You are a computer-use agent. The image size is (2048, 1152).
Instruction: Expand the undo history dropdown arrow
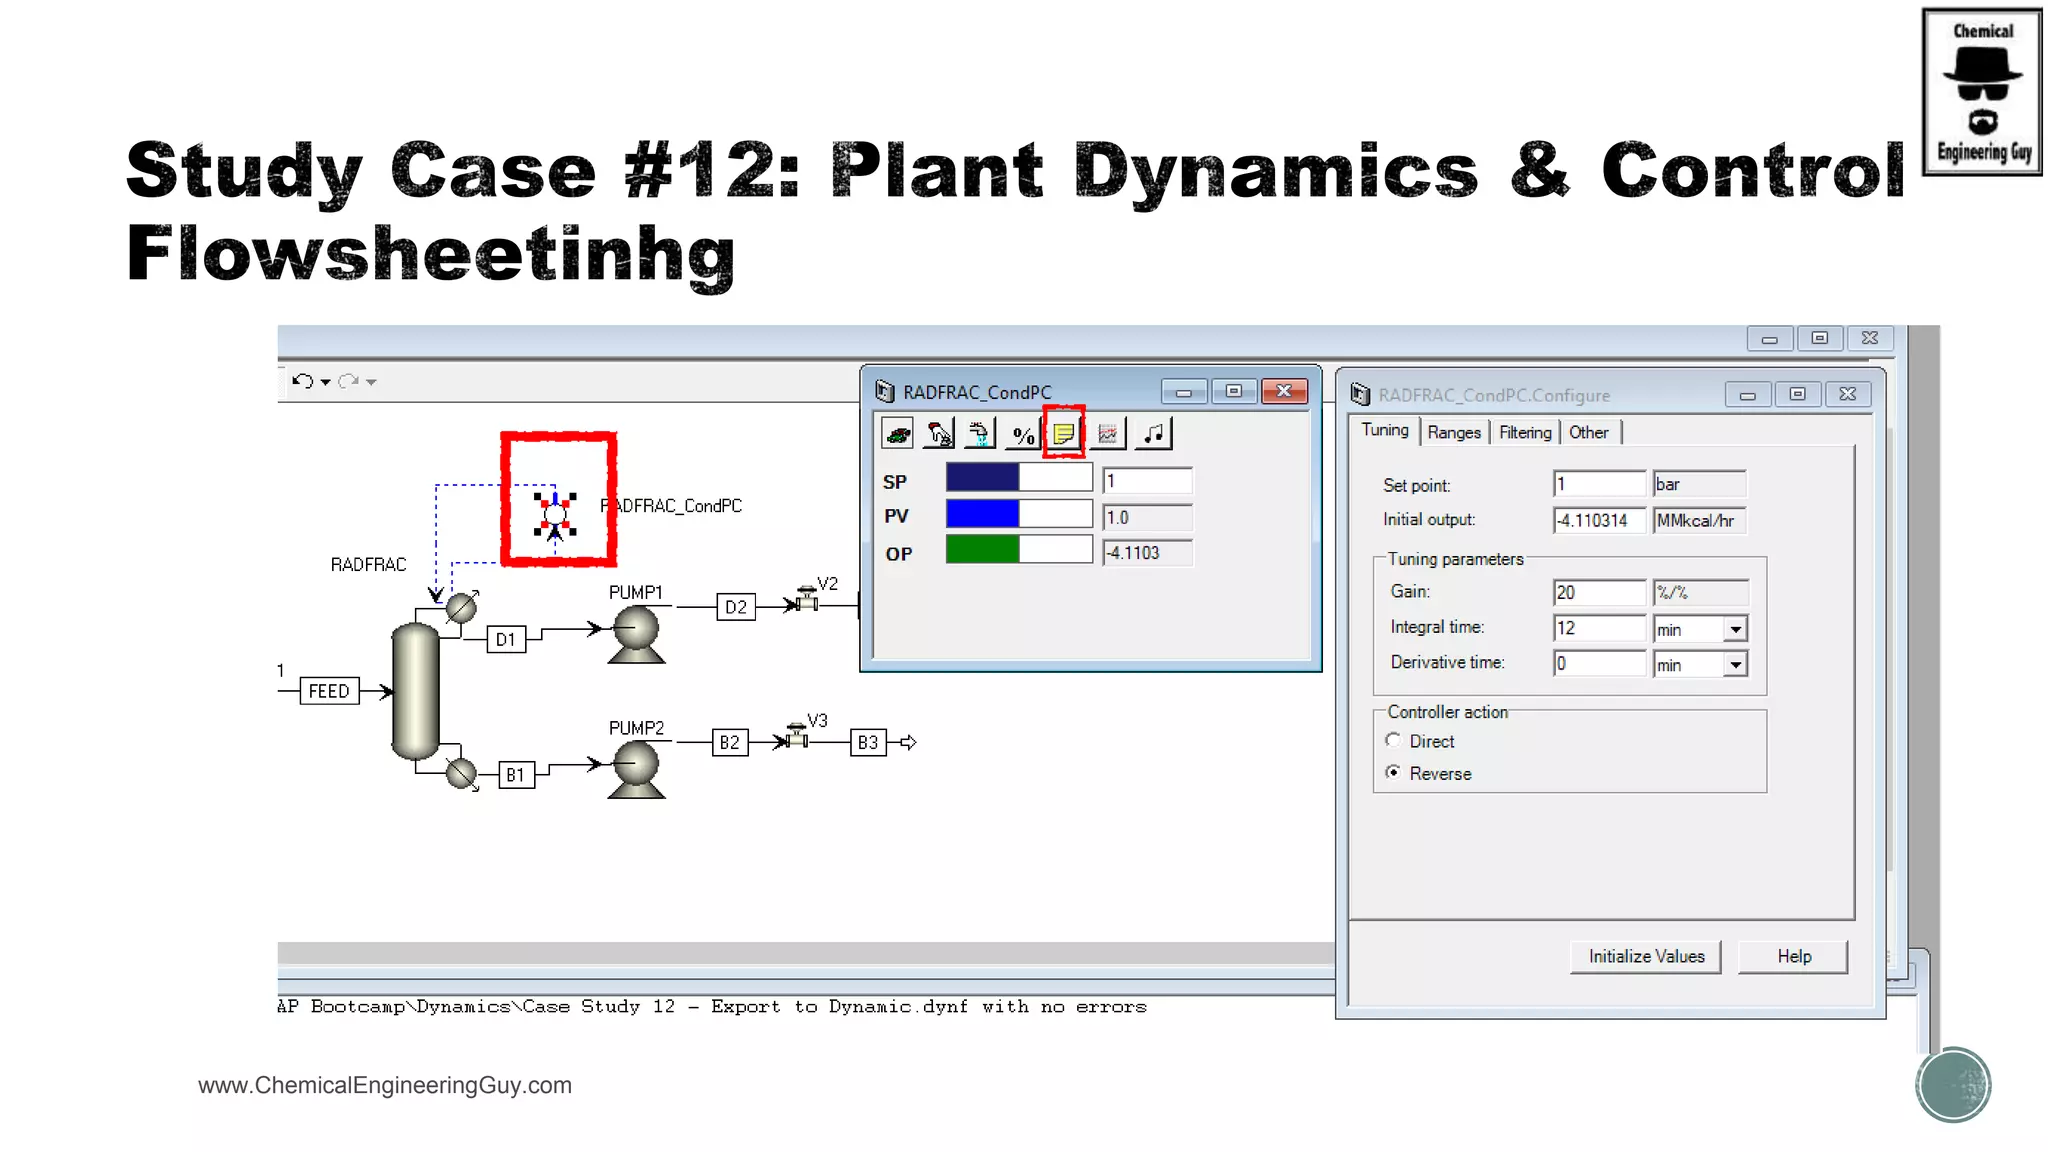(x=326, y=382)
